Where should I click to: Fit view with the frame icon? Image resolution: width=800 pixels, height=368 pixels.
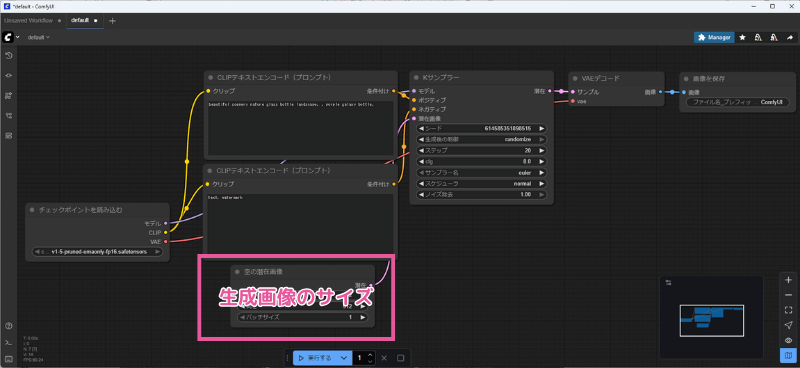pyautogui.click(x=788, y=310)
